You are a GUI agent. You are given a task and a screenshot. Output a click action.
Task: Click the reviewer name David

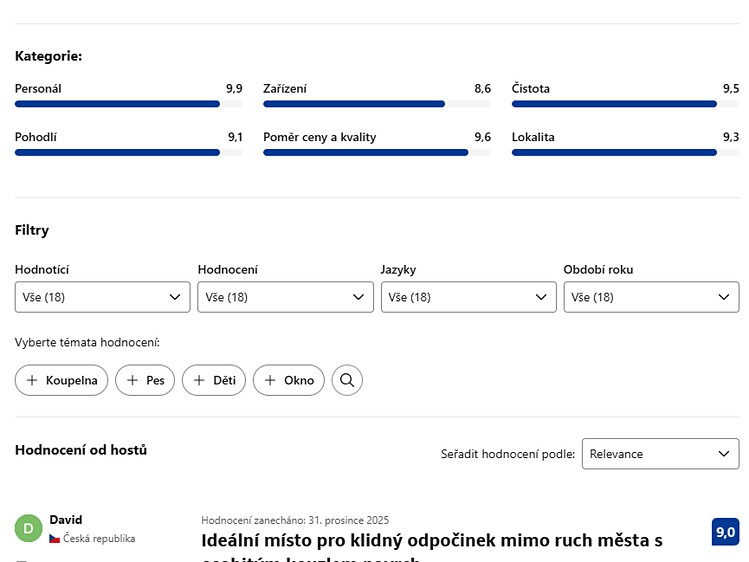point(65,520)
